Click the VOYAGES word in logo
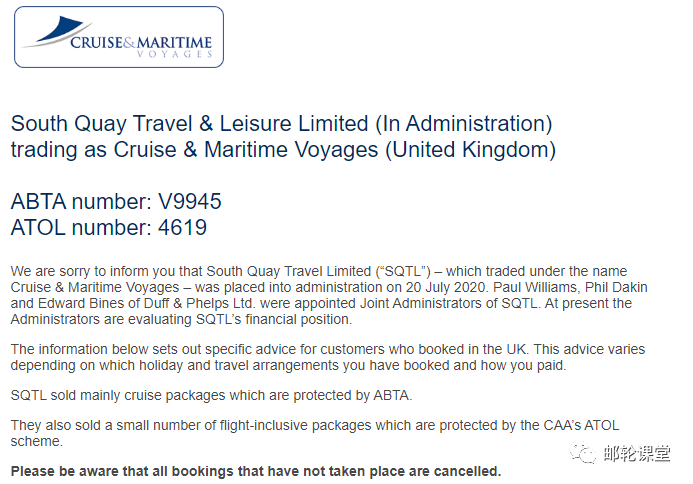The image size is (693, 484). (x=175, y=54)
